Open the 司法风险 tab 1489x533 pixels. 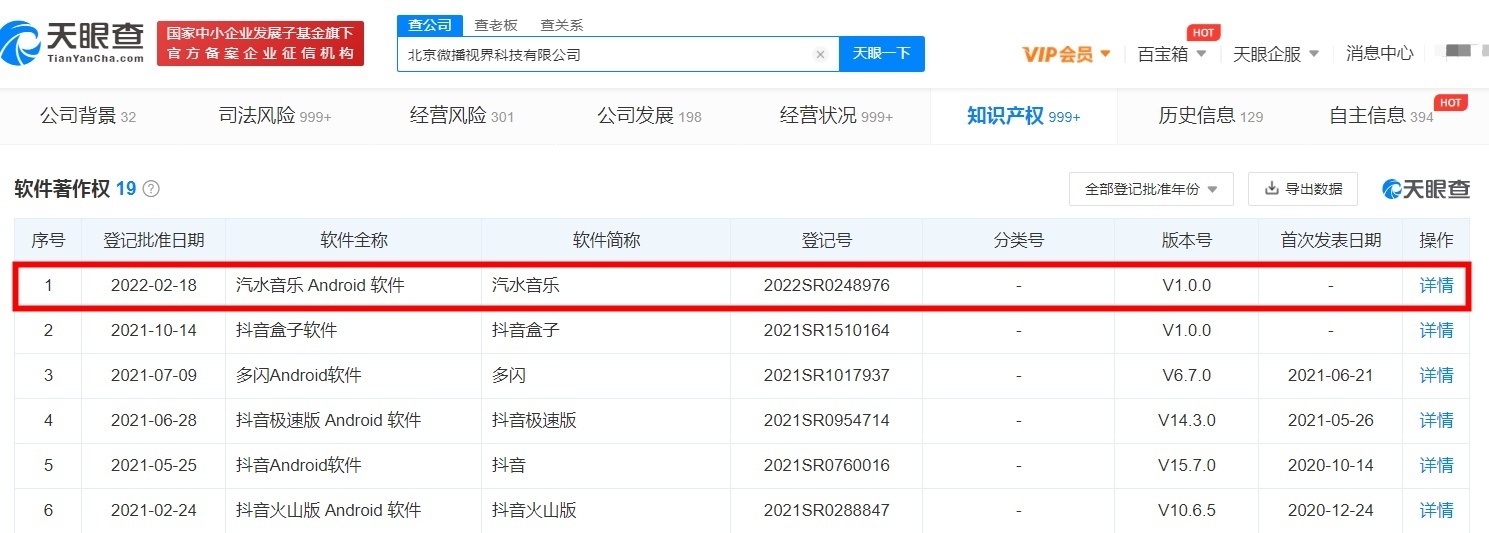coord(275,116)
